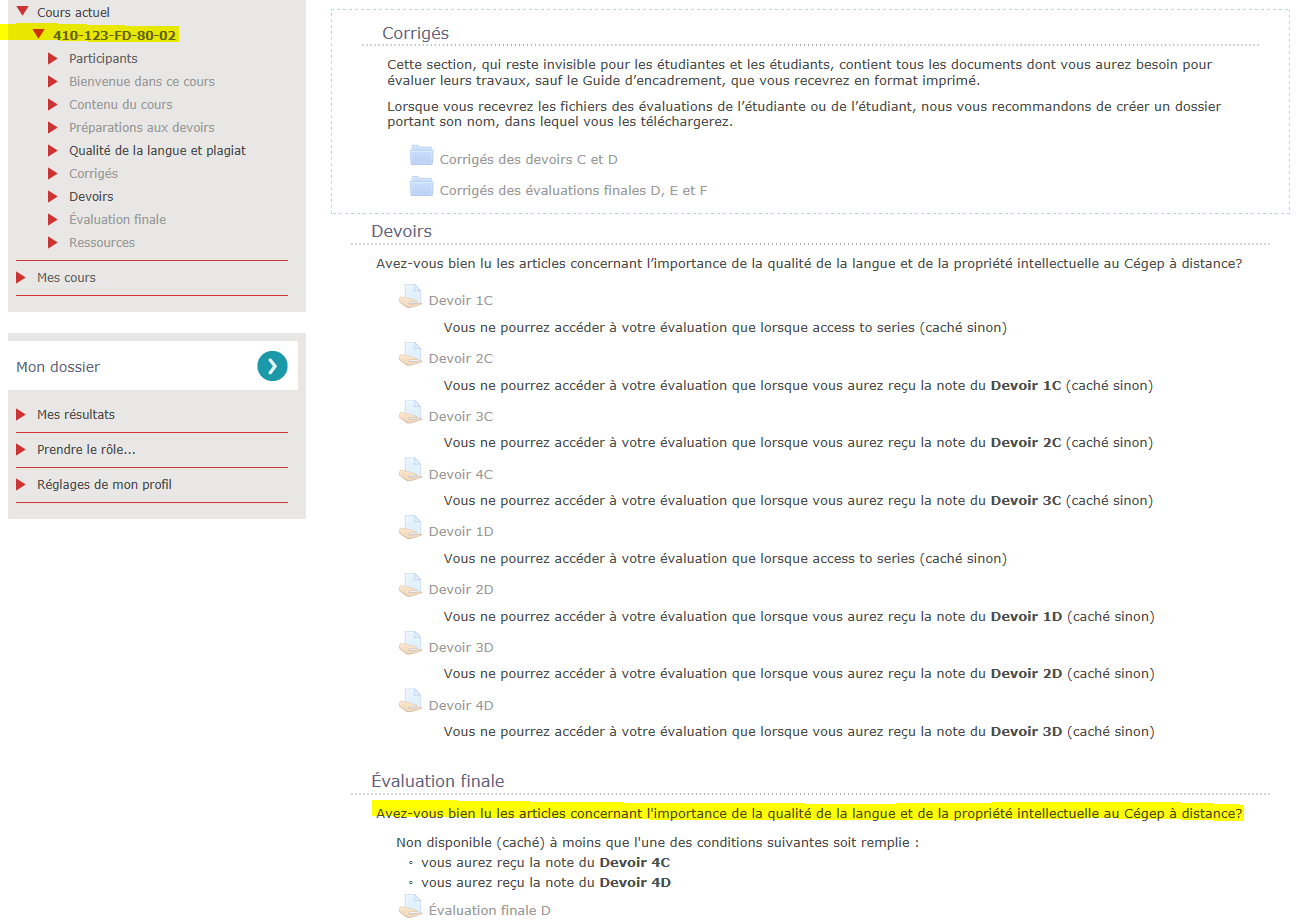Open the Devoir 2D link
The image size is (1304, 921).
pos(460,590)
